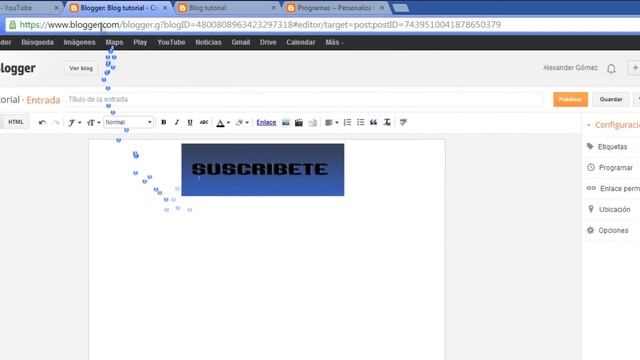Switch to the Blog tutorial browser tab
This screenshot has height=360, width=640.
pyautogui.click(x=227, y=8)
